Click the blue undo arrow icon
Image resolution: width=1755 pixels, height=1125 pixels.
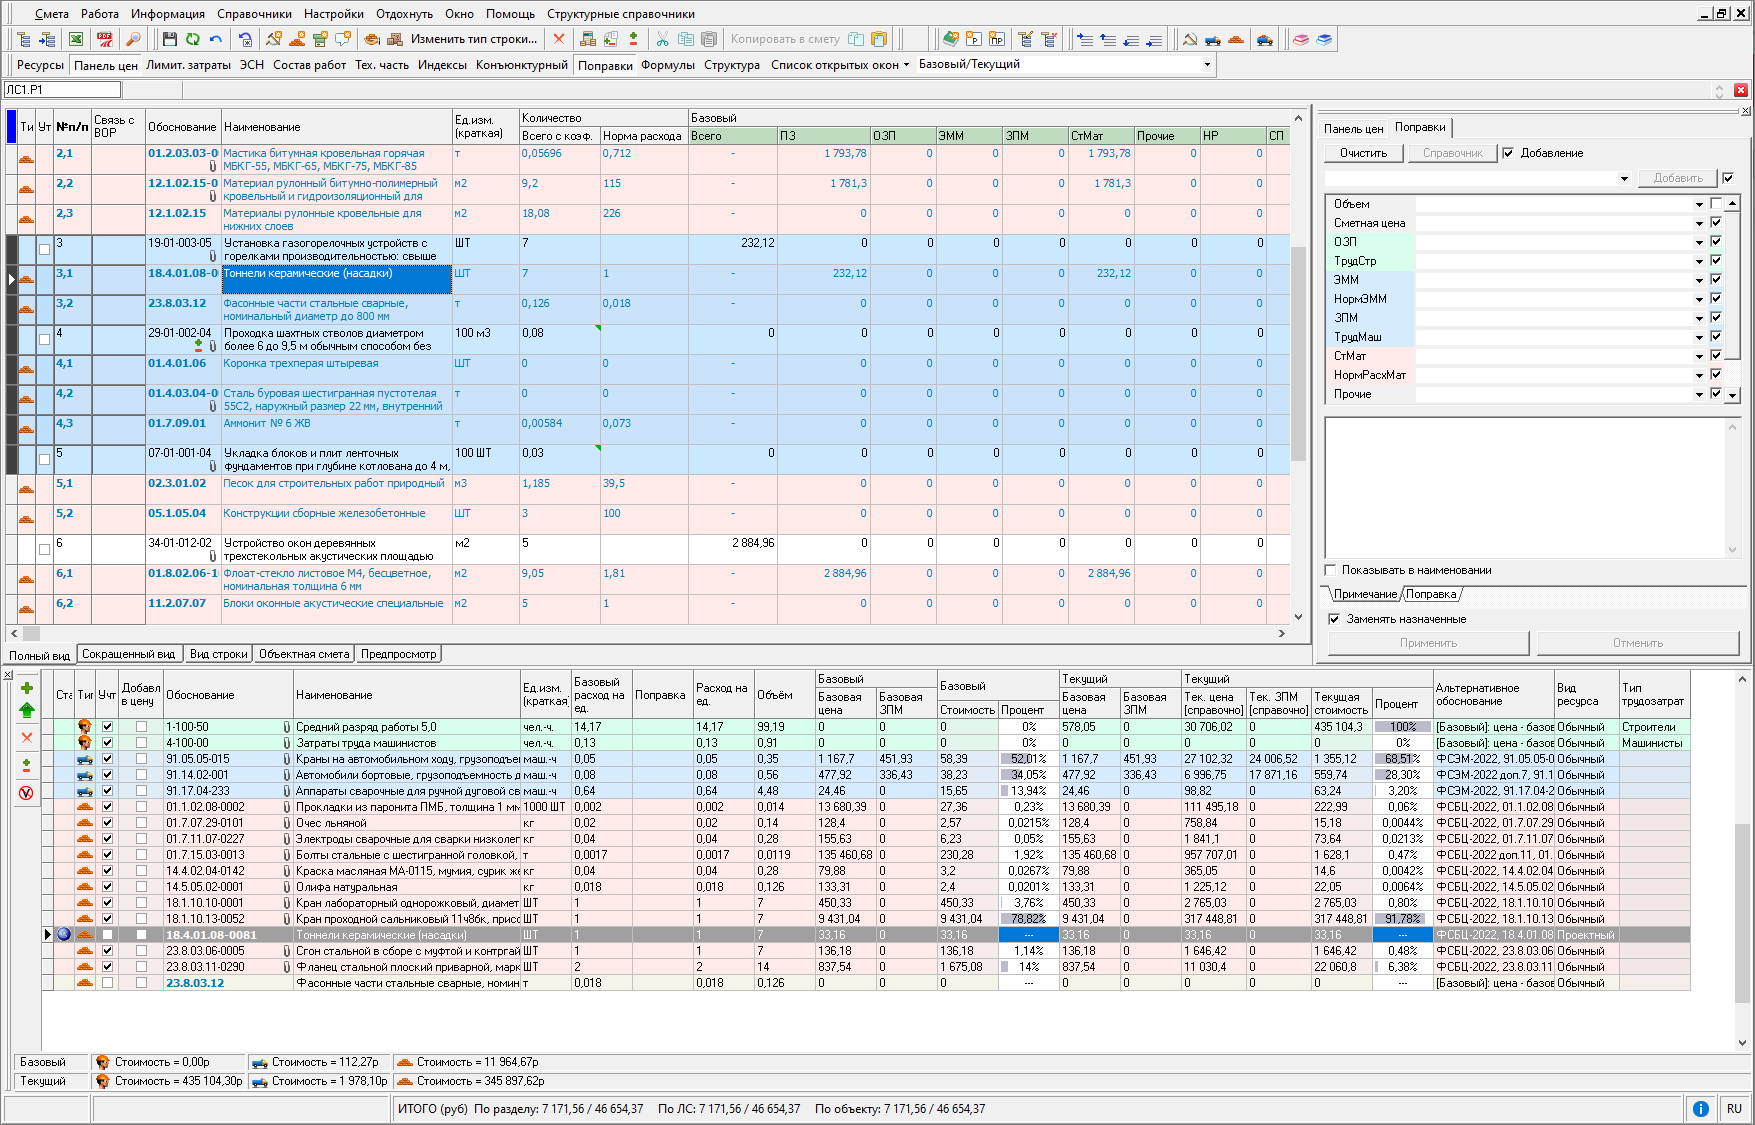pos(216,39)
